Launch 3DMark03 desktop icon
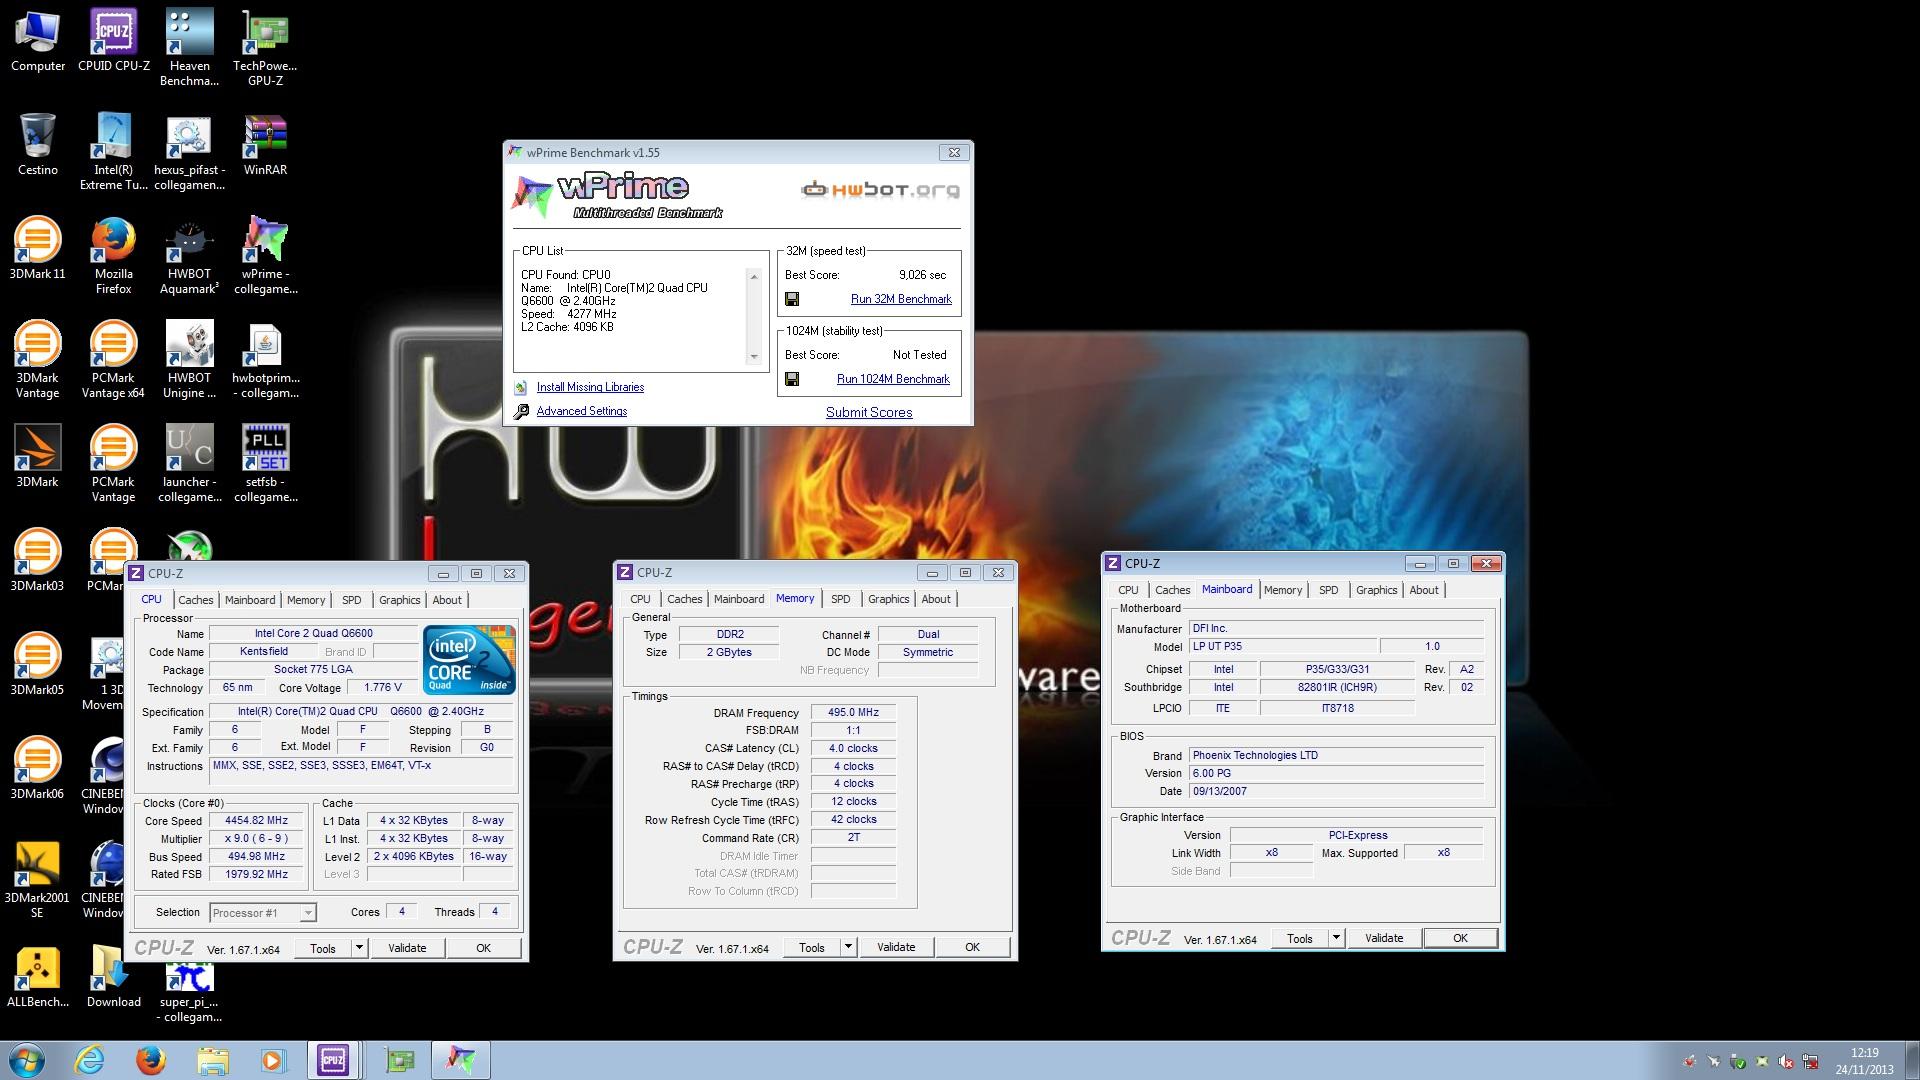1920x1080 pixels. click(x=38, y=561)
